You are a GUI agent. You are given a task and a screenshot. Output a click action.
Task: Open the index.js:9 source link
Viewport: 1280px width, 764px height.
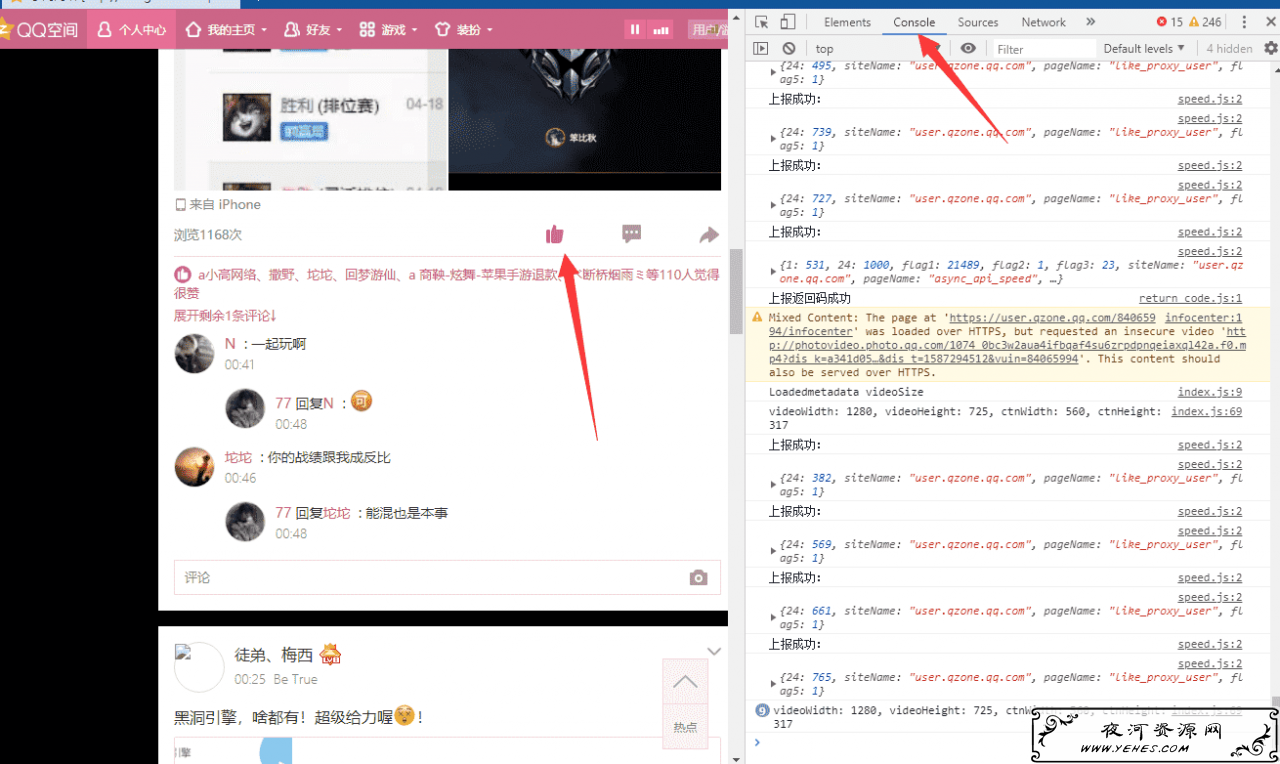point(1210,392)
